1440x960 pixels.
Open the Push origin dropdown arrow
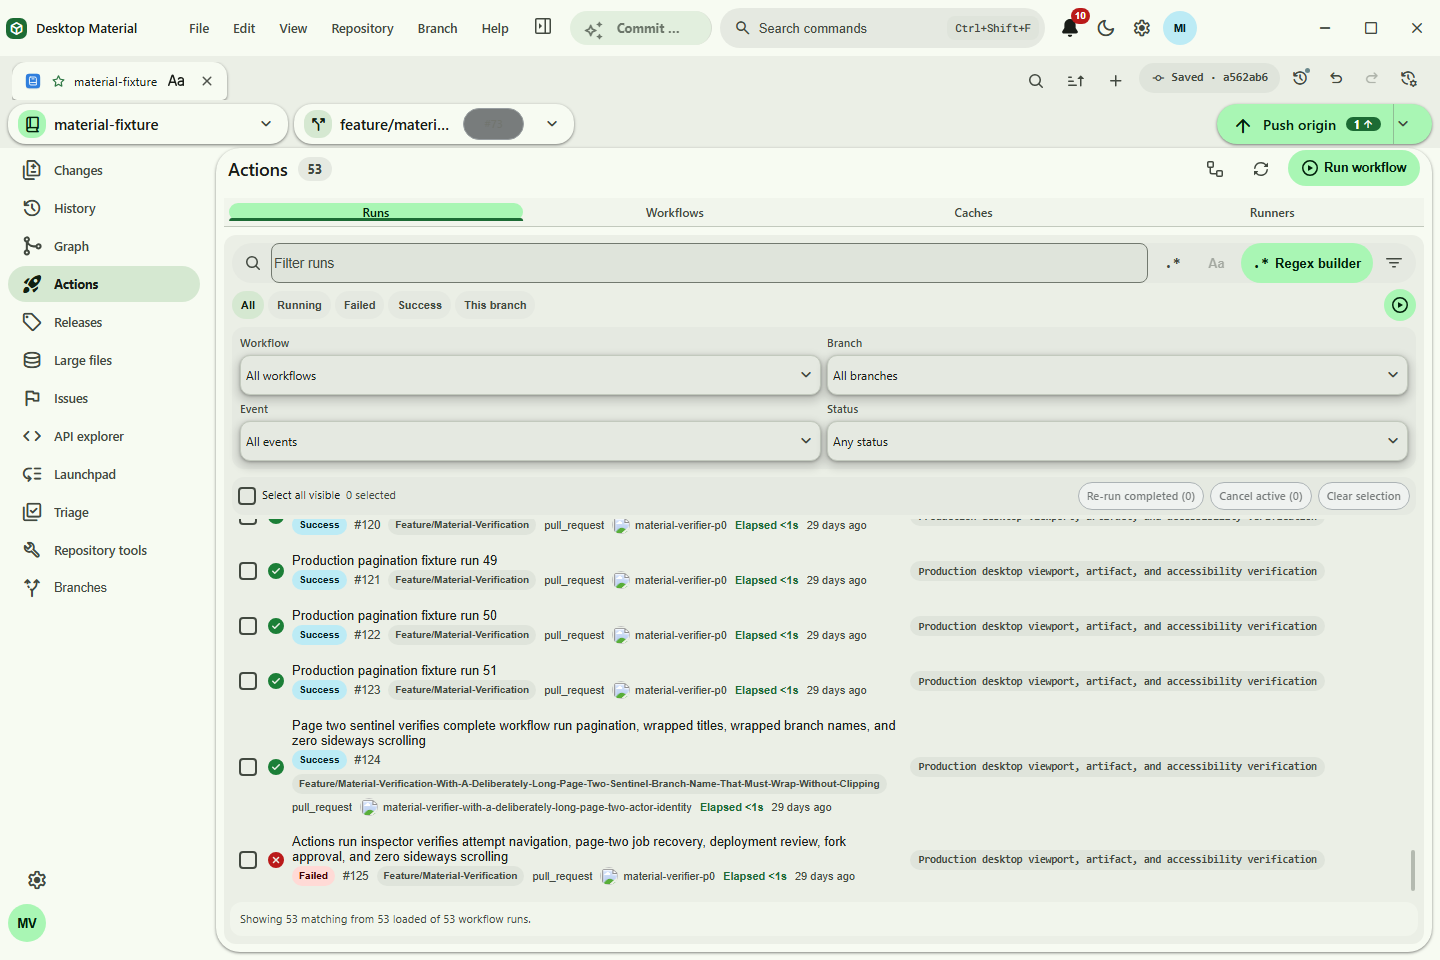(x=1404, y=124)
